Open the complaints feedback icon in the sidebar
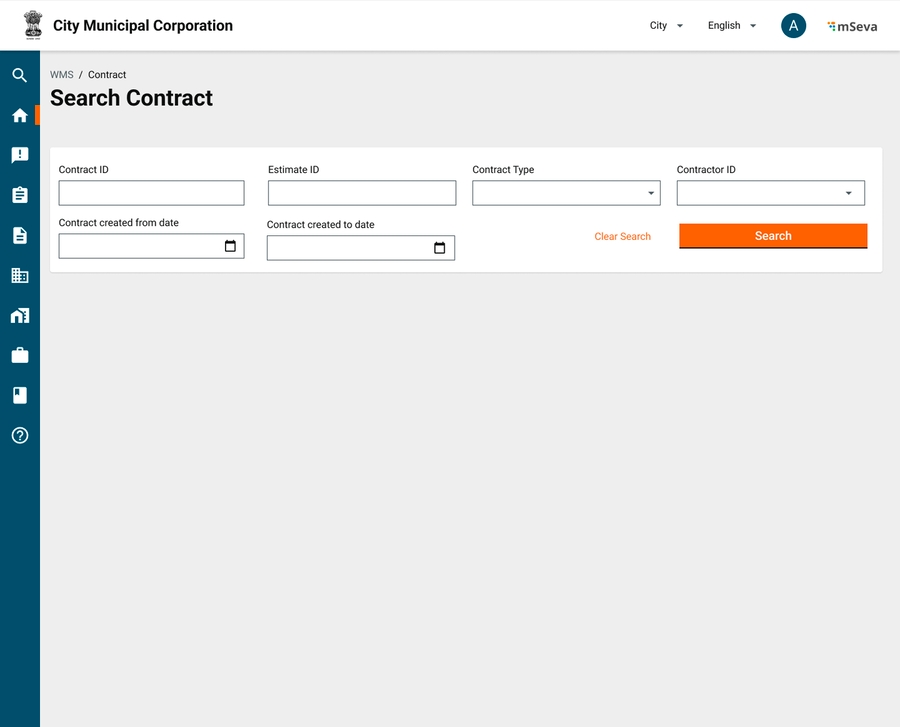 19,155
